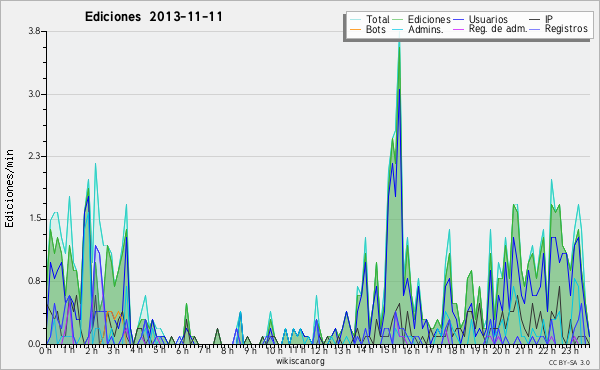Screen dimensions: 600x370
Task: Click the Total legend color line
Action: pos(355,20)
